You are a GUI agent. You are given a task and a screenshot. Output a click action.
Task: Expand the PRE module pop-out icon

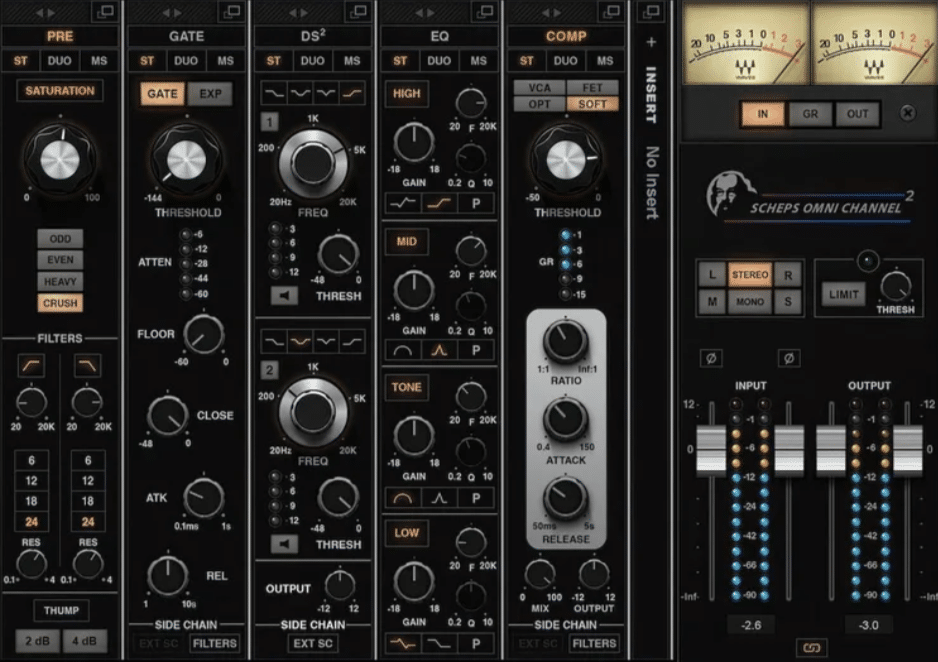[x=105, y=11]
